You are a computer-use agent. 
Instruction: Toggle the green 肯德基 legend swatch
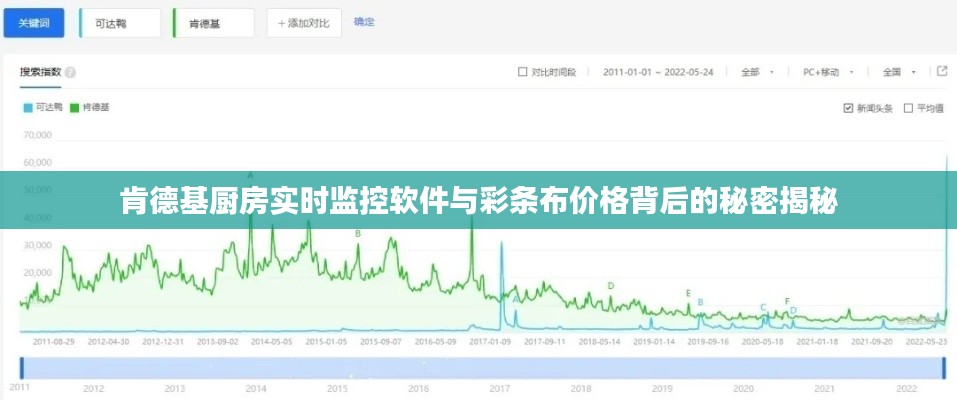(74, 107)
